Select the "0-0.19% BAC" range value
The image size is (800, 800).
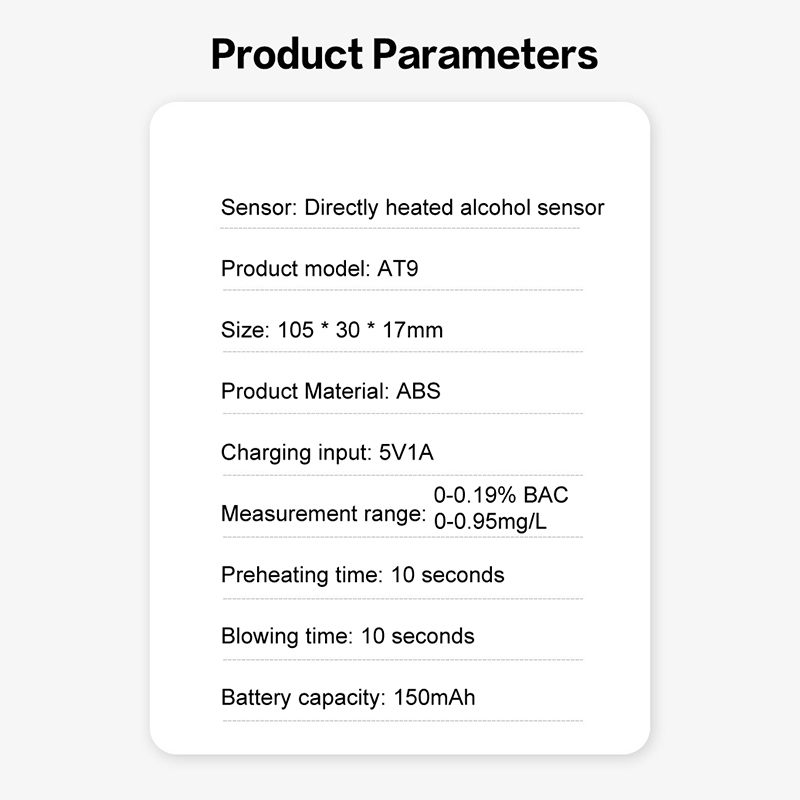(x=500, y=496)
